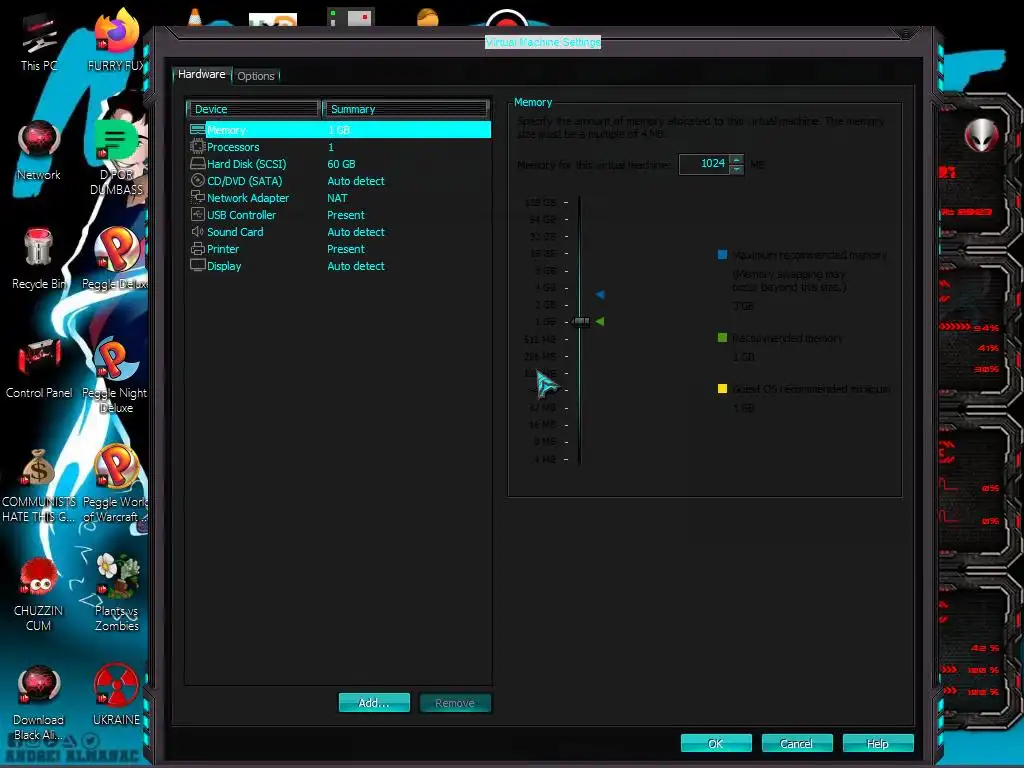Click the Add... button

click(374, 703)
